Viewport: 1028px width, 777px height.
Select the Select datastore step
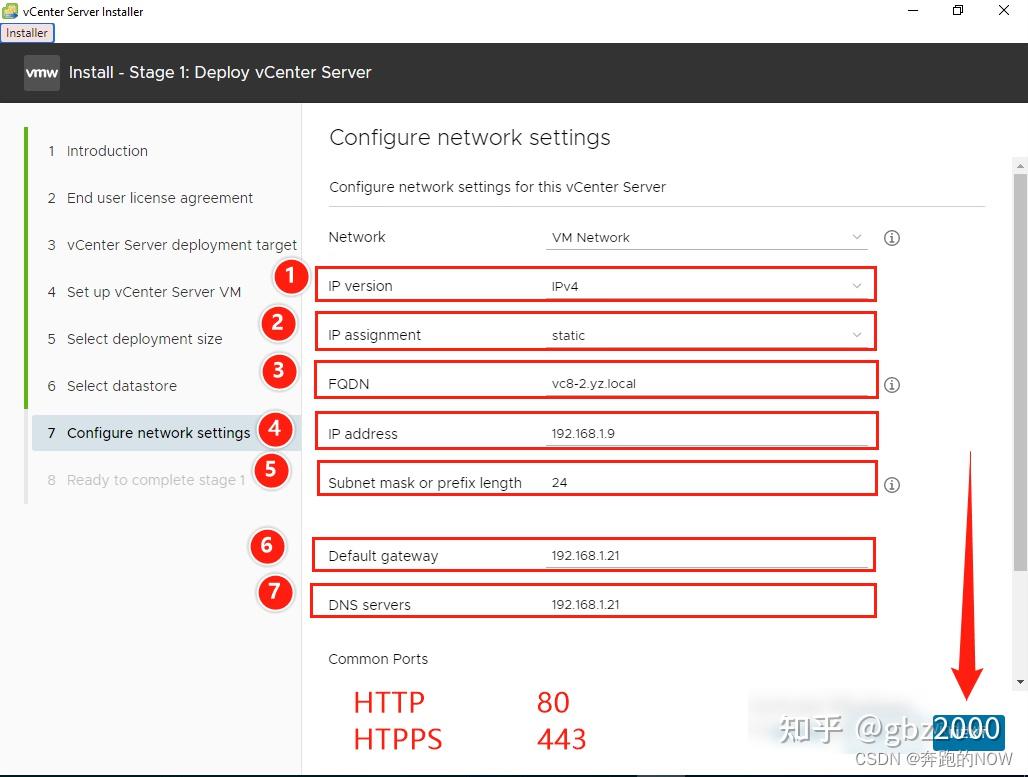(121, 386)
